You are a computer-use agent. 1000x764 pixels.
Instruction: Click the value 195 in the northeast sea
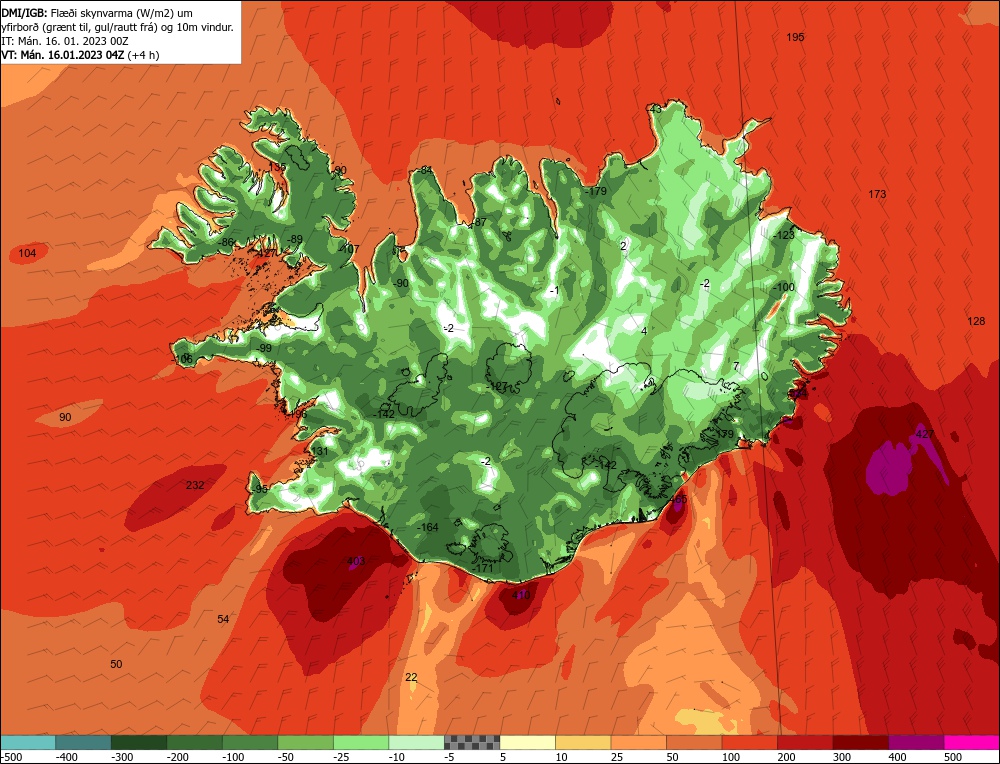[x=795, y=37]
